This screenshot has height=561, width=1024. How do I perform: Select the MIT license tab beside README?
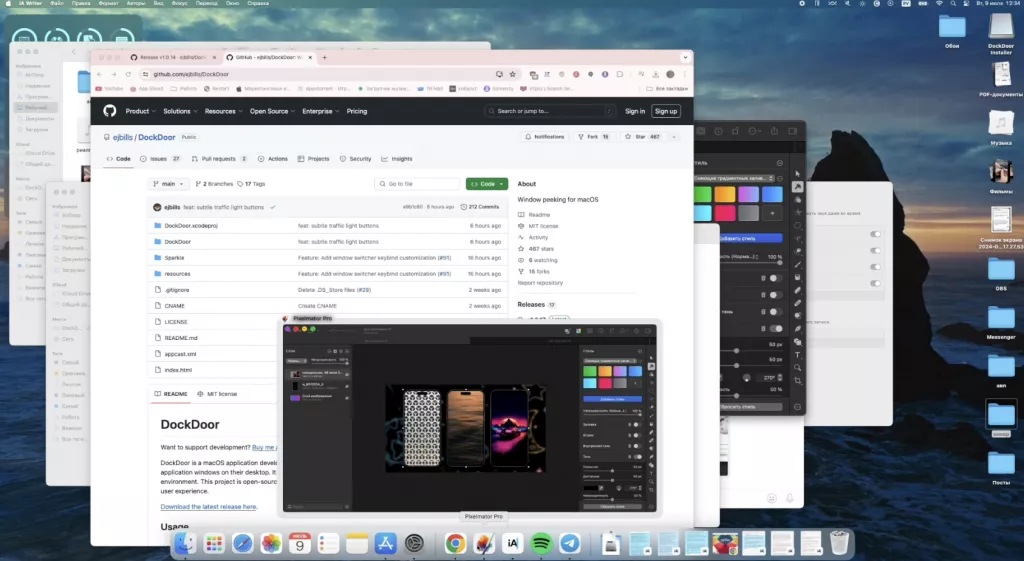217,394
